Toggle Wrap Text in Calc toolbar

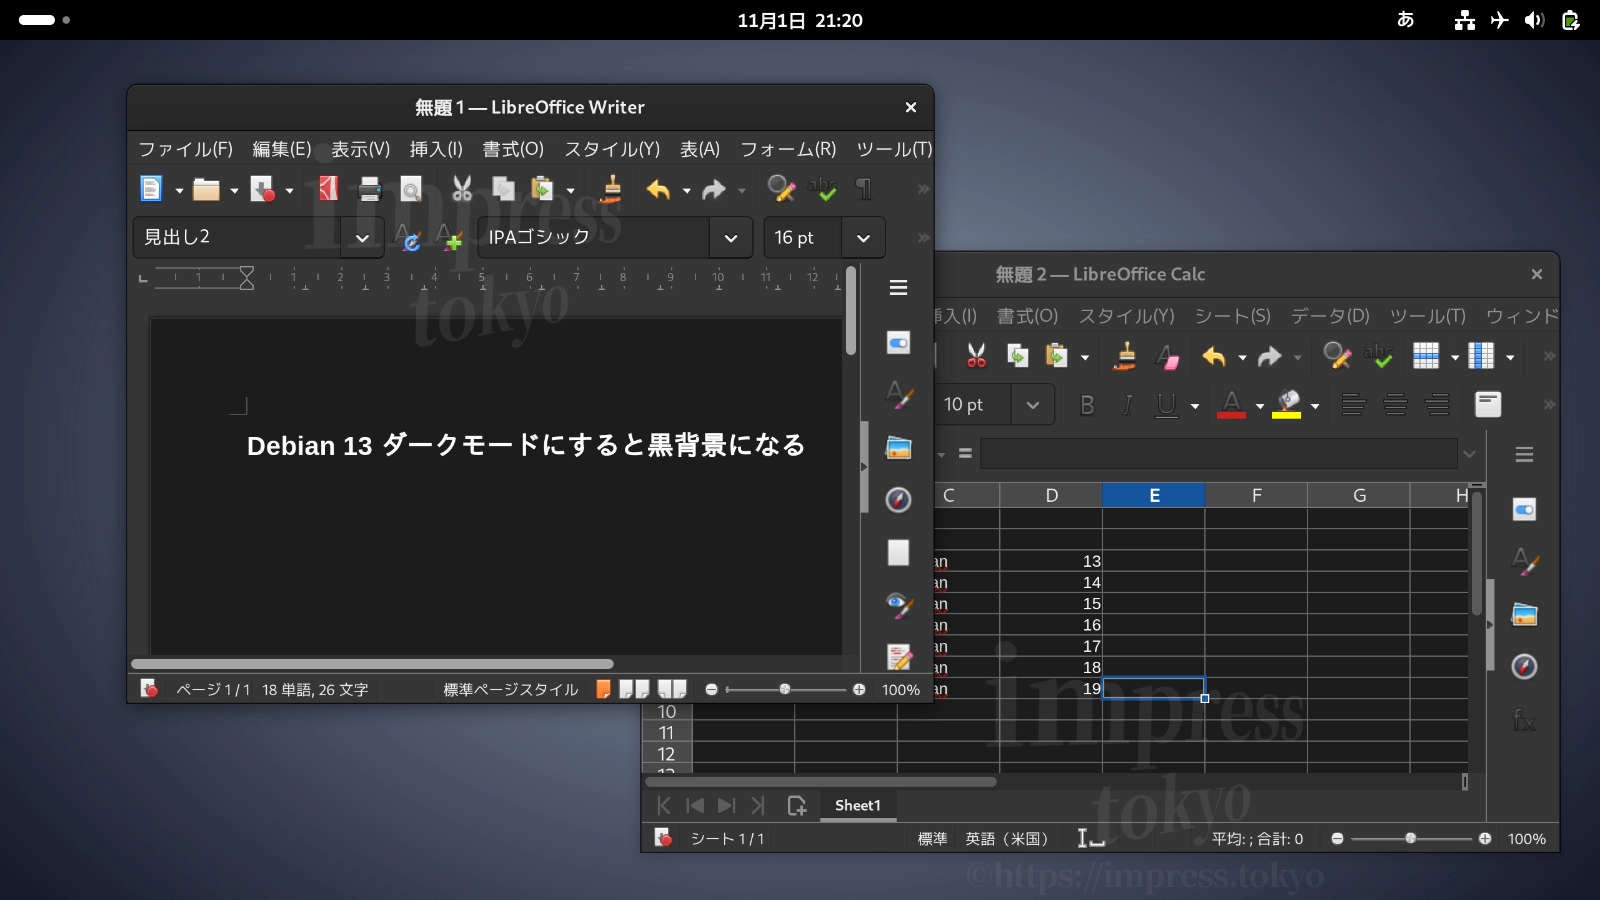(x=1488, y=405)
